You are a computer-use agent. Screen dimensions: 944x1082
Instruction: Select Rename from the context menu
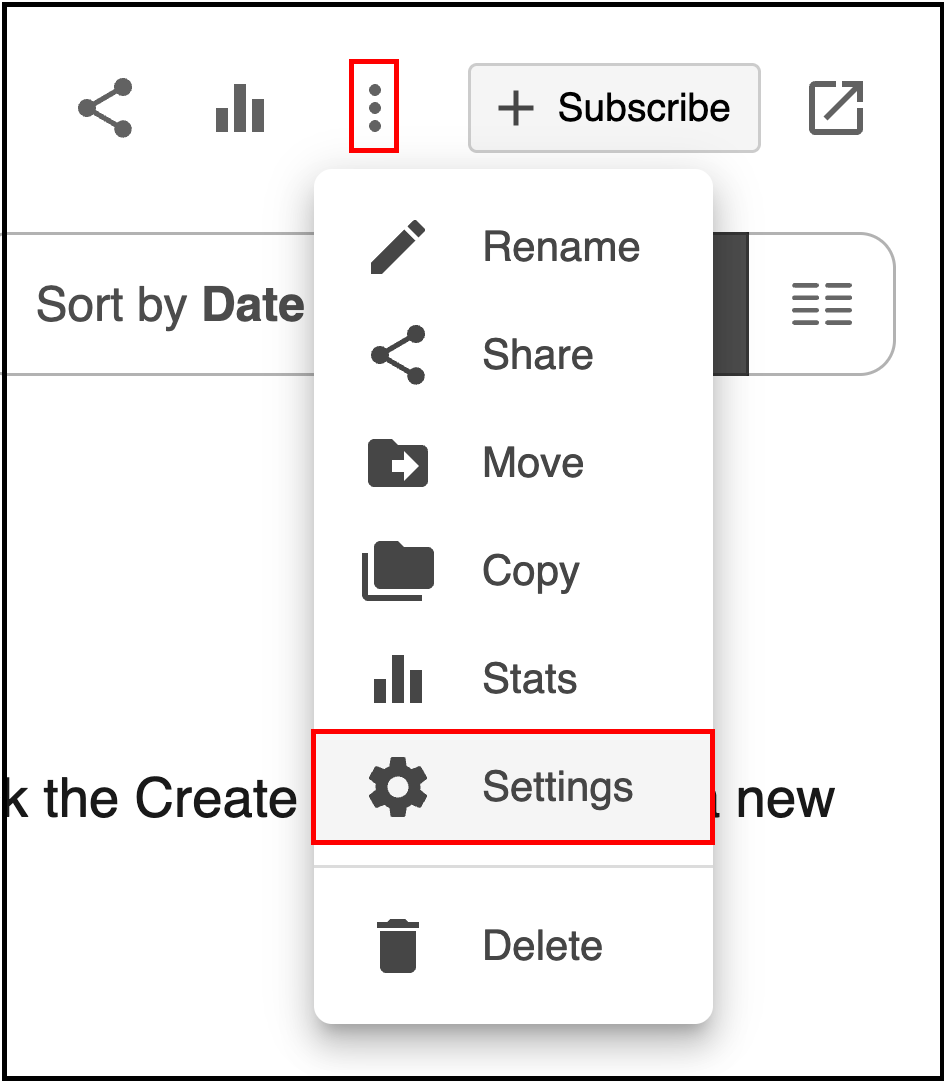513,247
